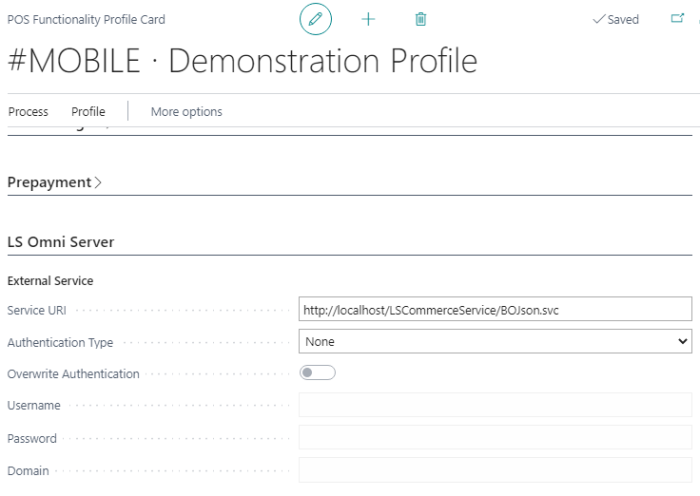
Task: Click the pencil edit icon
Action: [316, 20]
